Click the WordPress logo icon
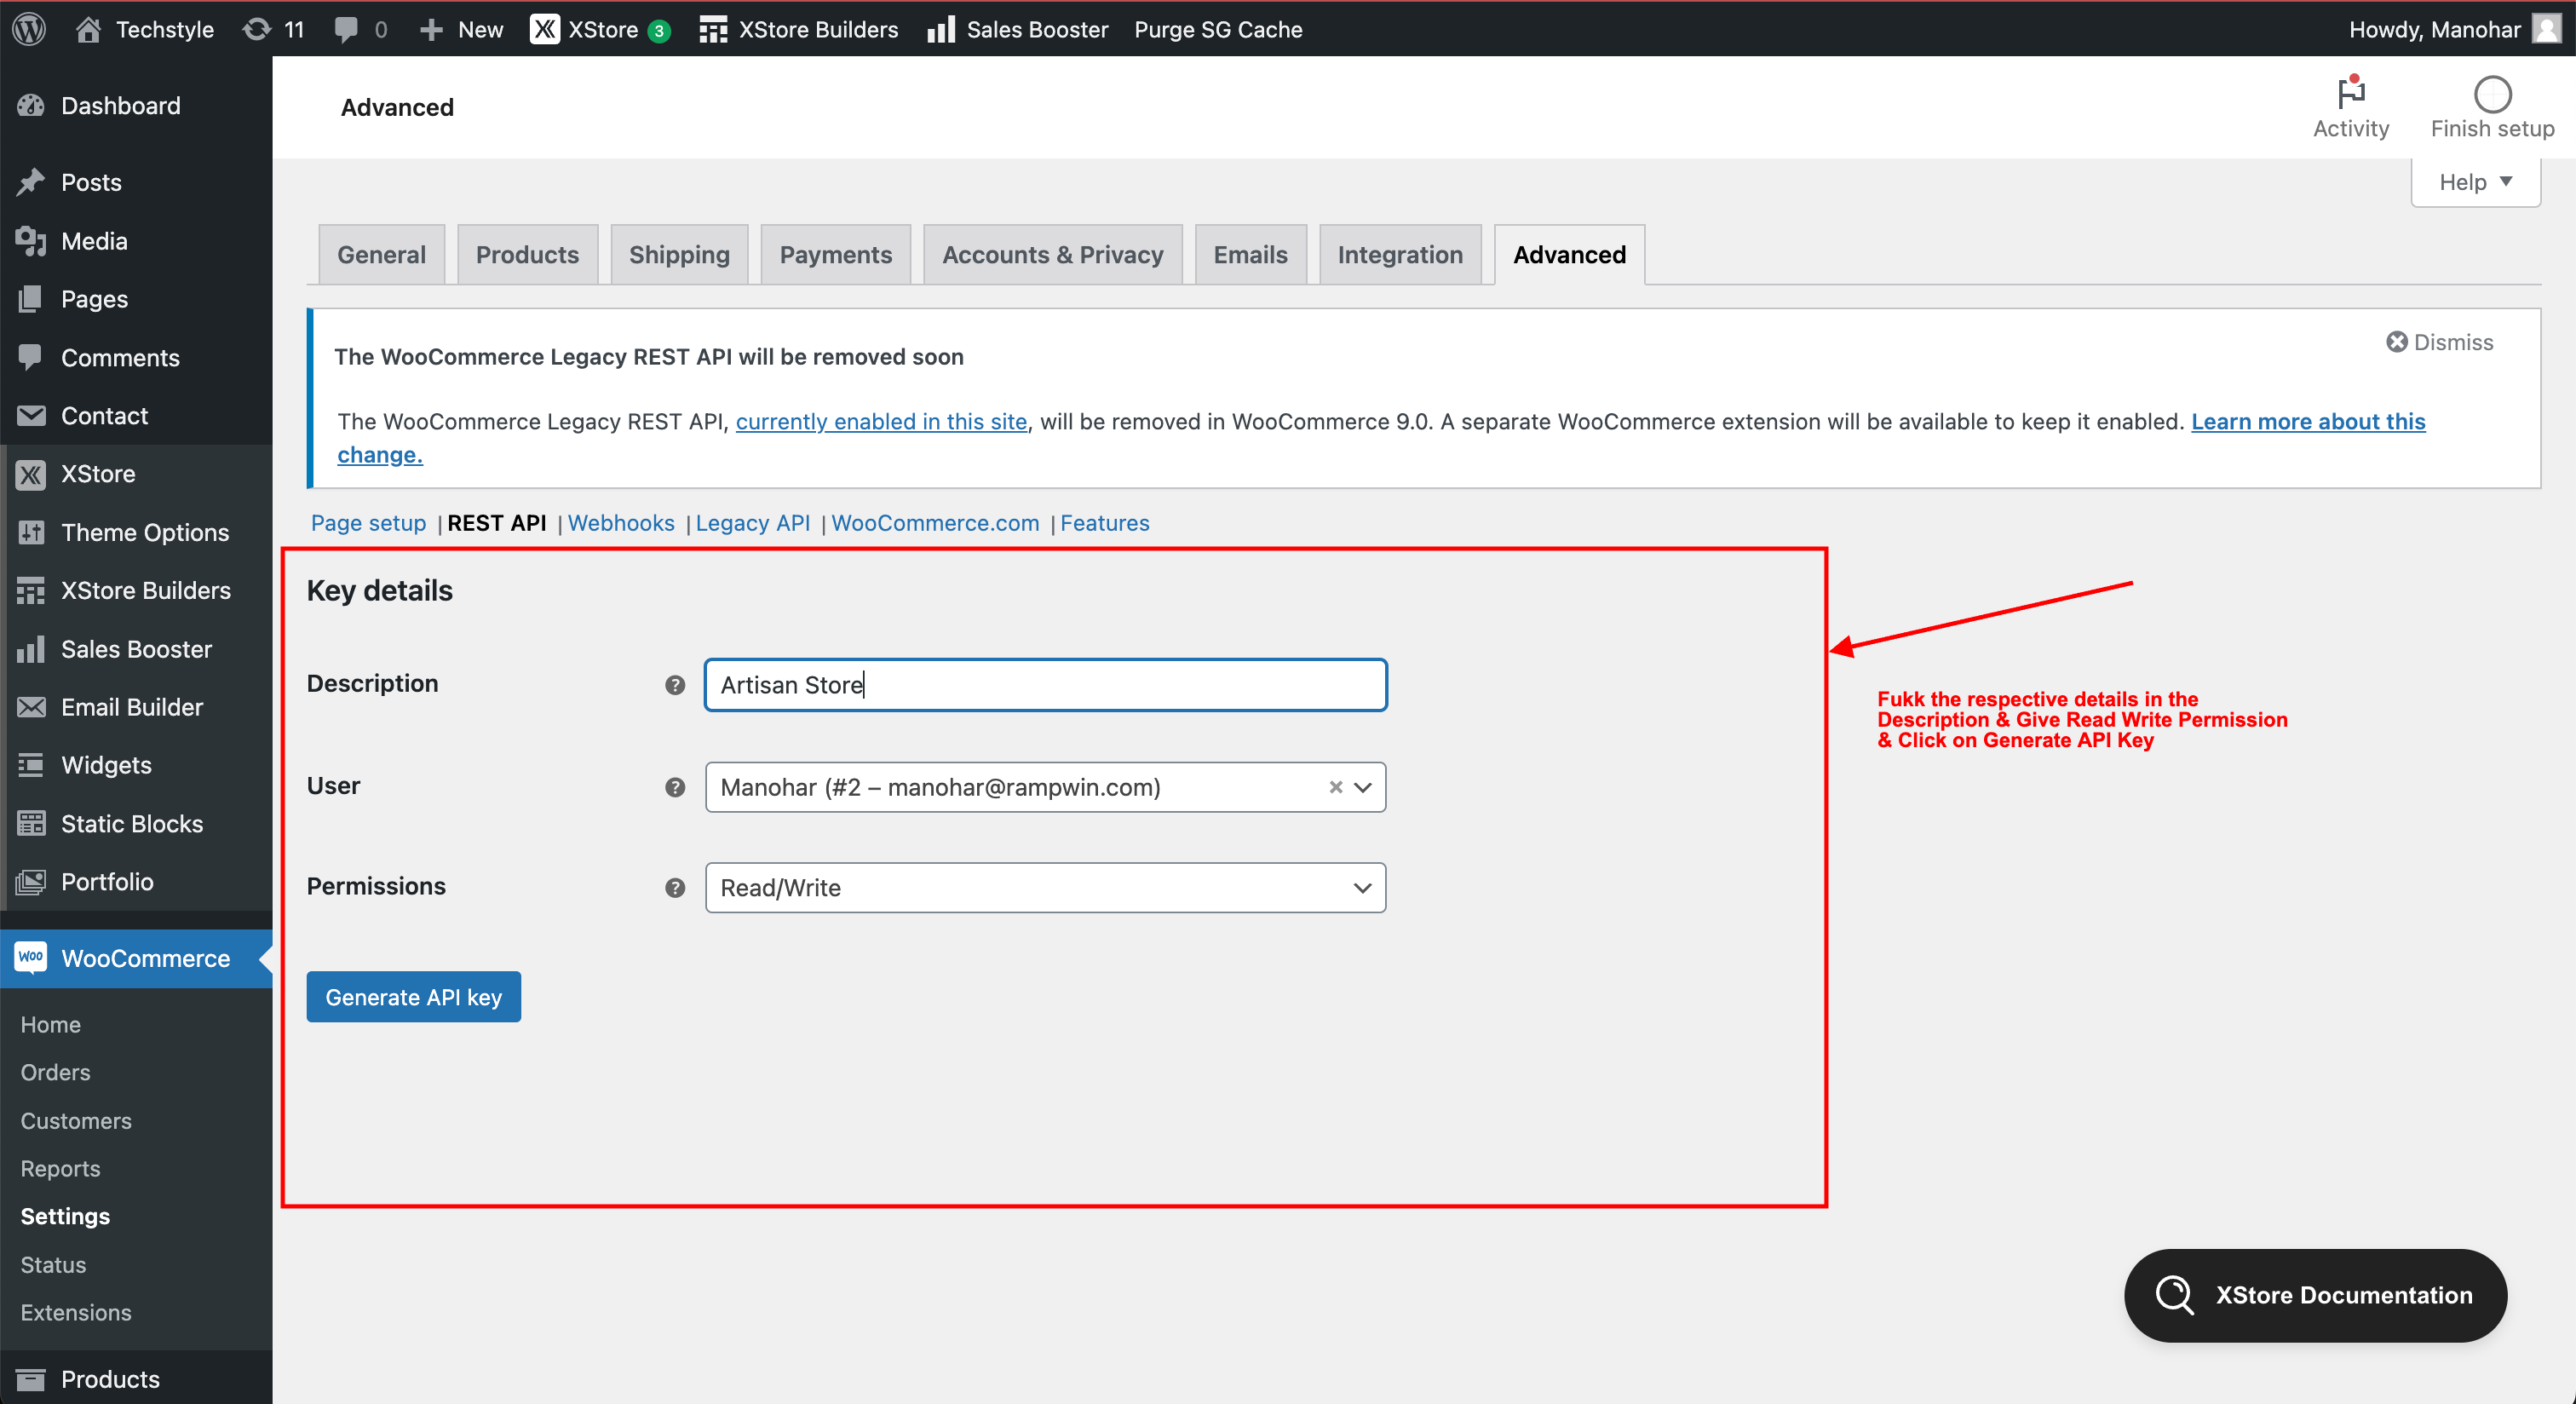This screenshot has height=1404, width=2576. click(x=30, y=29)
